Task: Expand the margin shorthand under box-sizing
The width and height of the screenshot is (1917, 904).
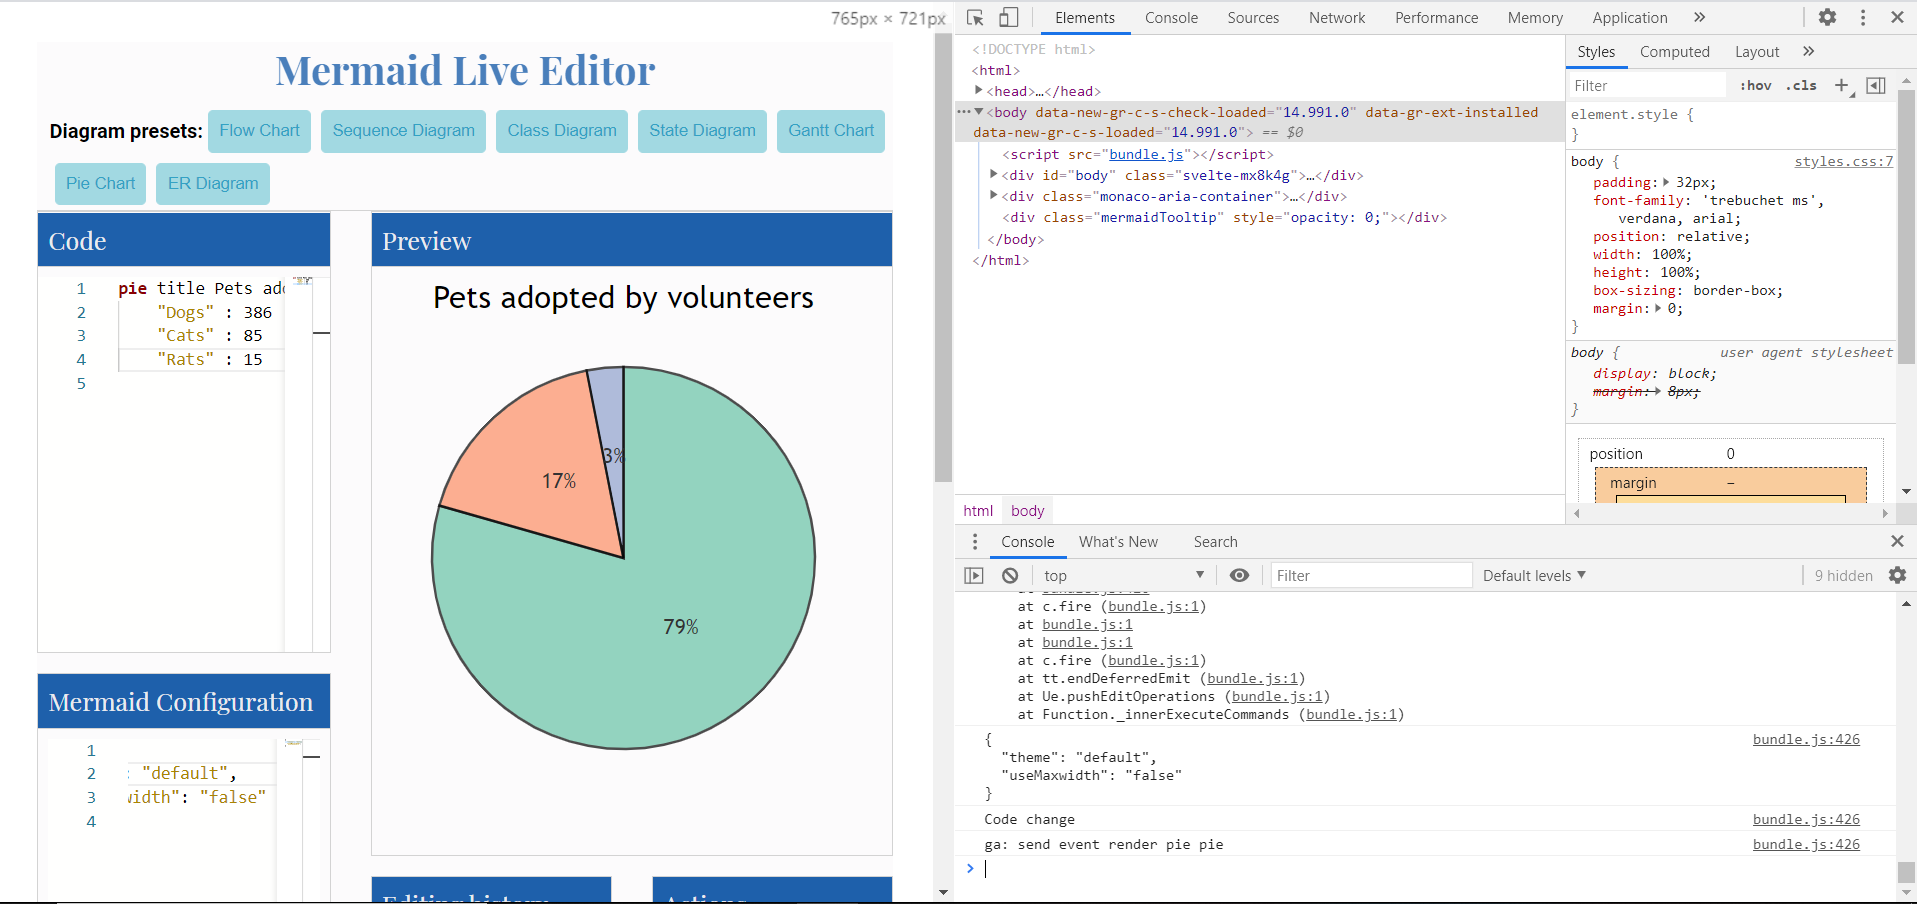Action: [x=1657, y=308]
